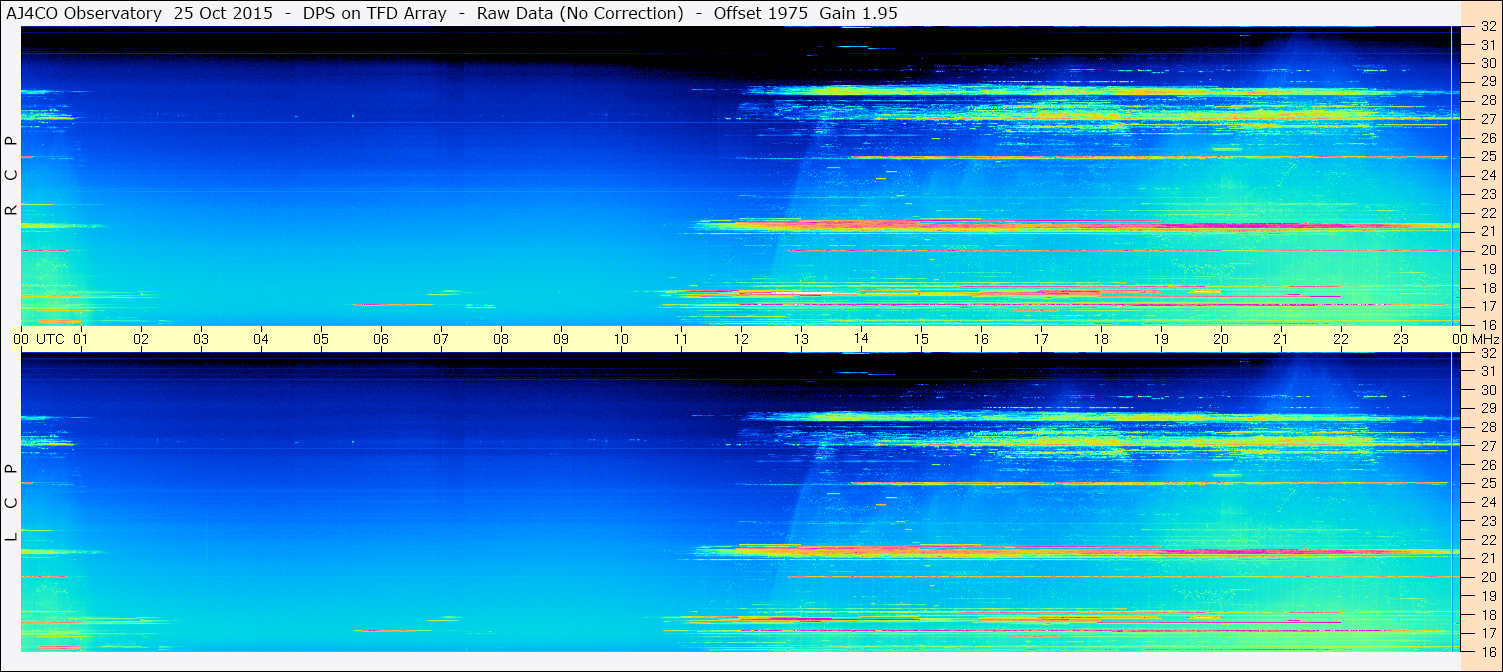Screen dimensions: 1503x672
Task: Pick the 21 hour mark on time axis
Action: tap(1281, 339)
